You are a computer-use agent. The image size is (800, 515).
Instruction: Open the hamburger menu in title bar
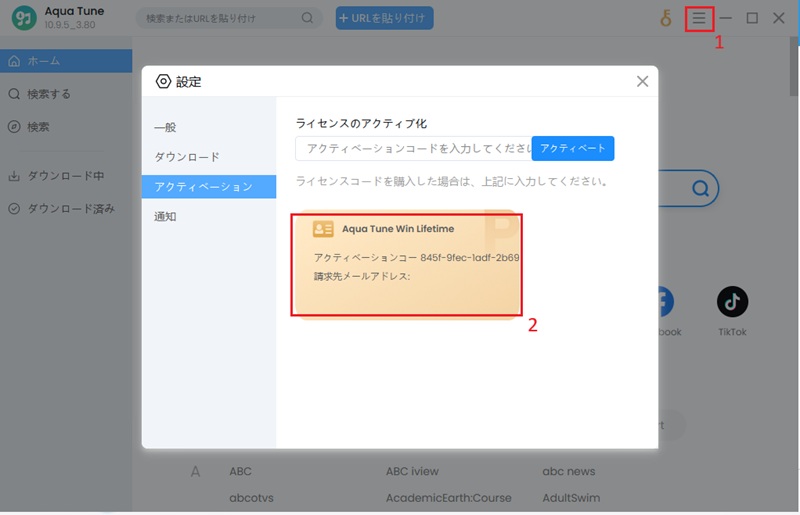[x=698, y=18]
